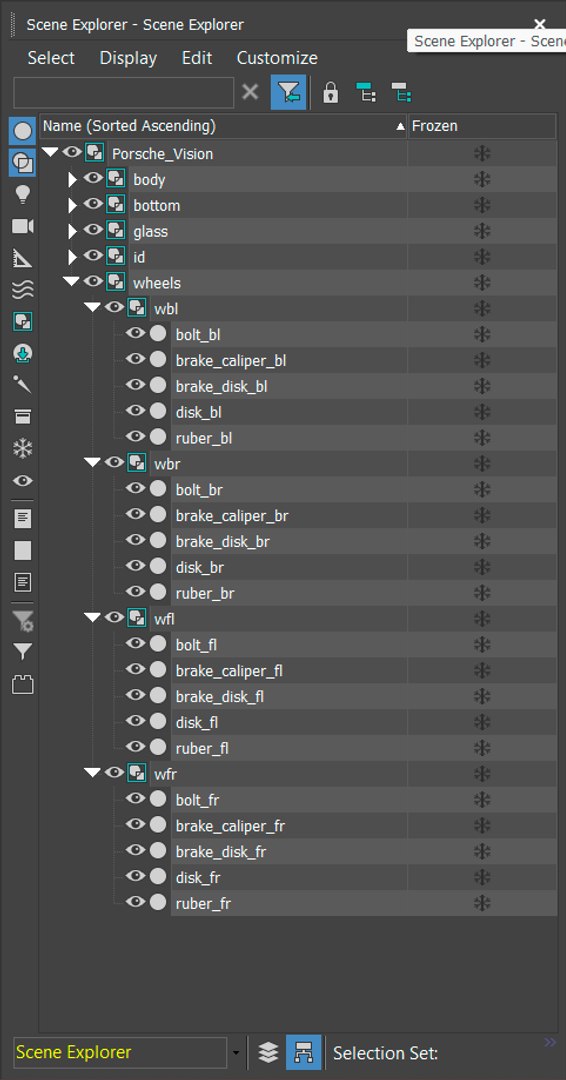Click the Display Bone Objects icon
566x1080 pixels.
(23, 385)
